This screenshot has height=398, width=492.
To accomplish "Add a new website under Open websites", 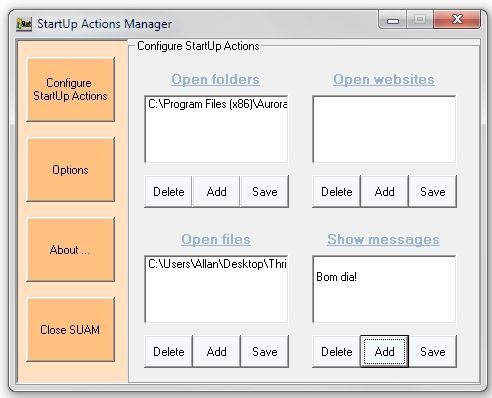I will [x=385, y=192].
